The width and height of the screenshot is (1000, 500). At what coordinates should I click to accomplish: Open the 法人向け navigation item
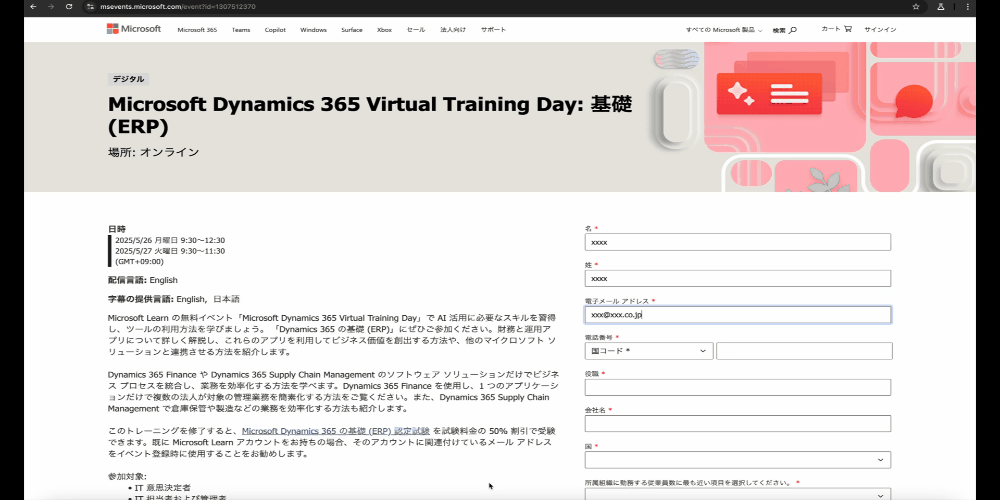453,30
